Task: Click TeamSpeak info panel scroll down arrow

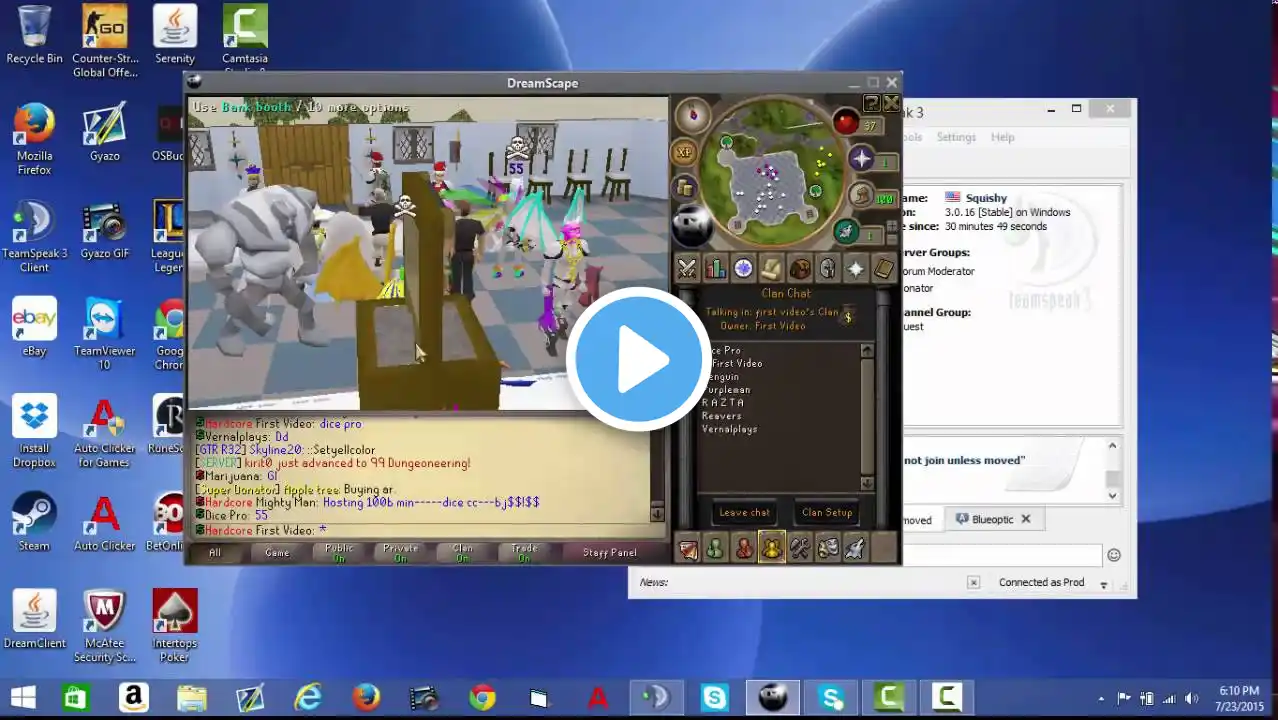Action: coord(1112,495)
